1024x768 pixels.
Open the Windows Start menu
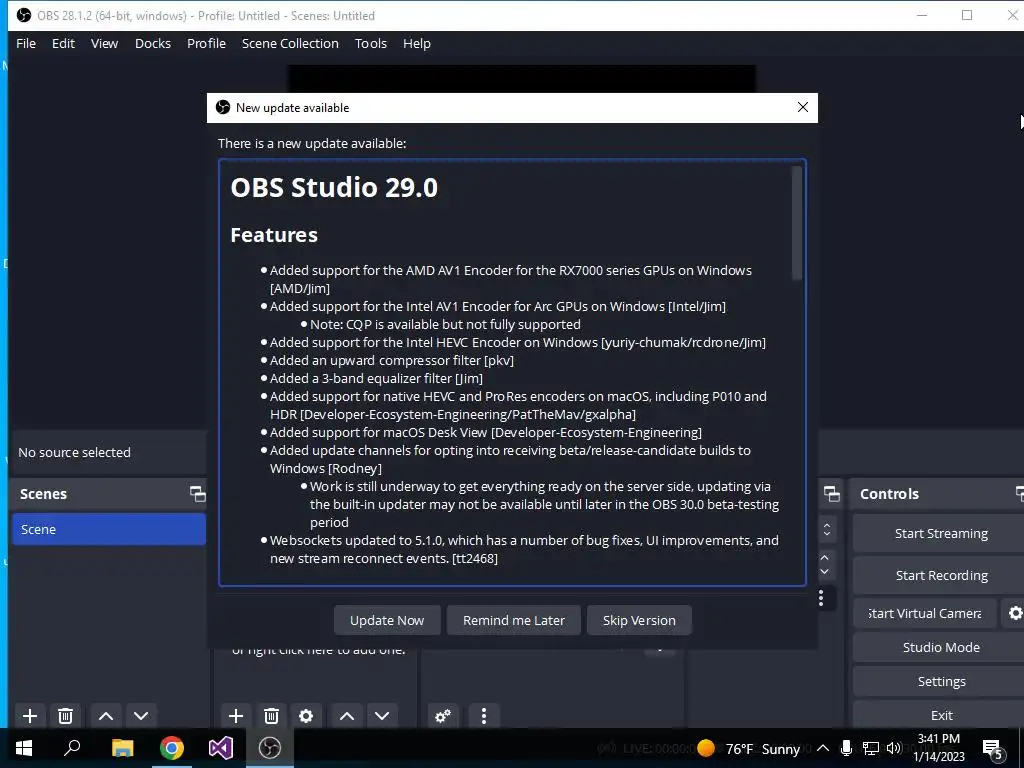click(x=24, y=748)
